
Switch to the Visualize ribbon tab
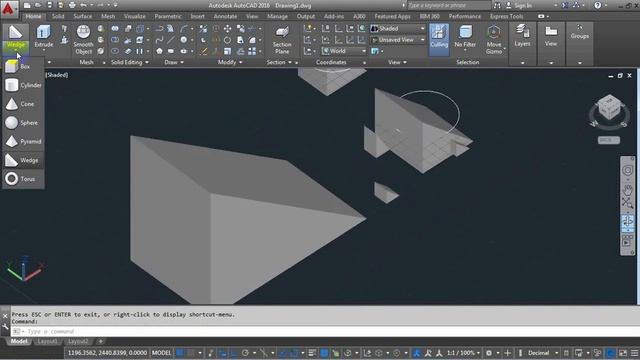[x=135, y=16]
